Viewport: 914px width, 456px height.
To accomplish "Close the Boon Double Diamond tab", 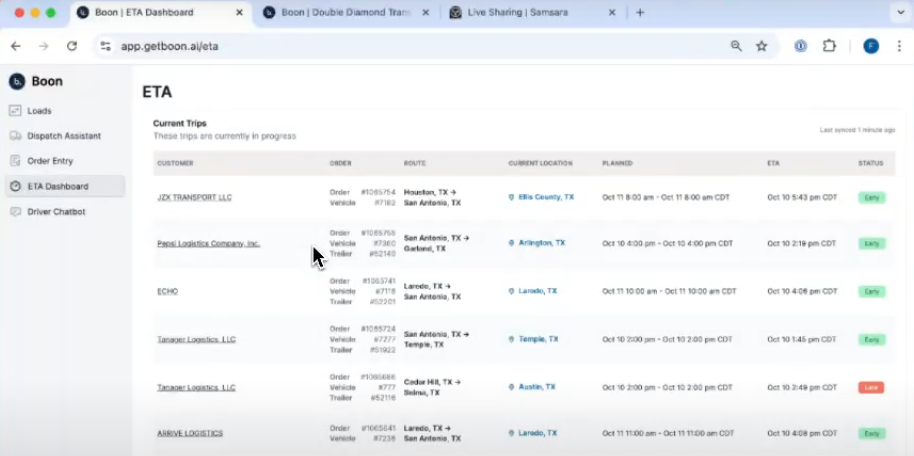I will tap(426, 12).
